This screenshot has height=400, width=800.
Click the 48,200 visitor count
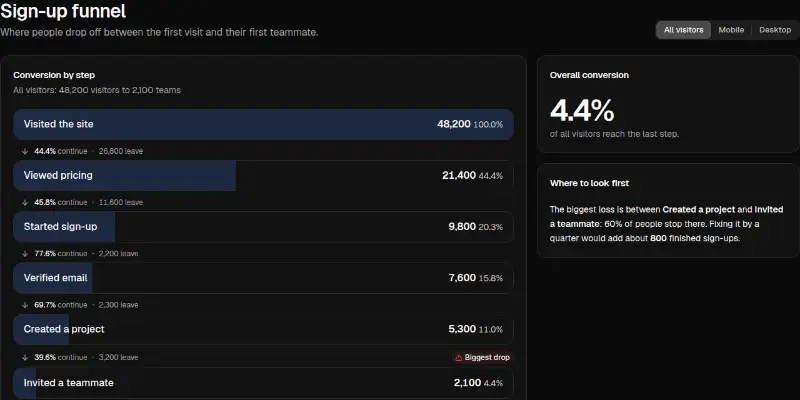454,124
